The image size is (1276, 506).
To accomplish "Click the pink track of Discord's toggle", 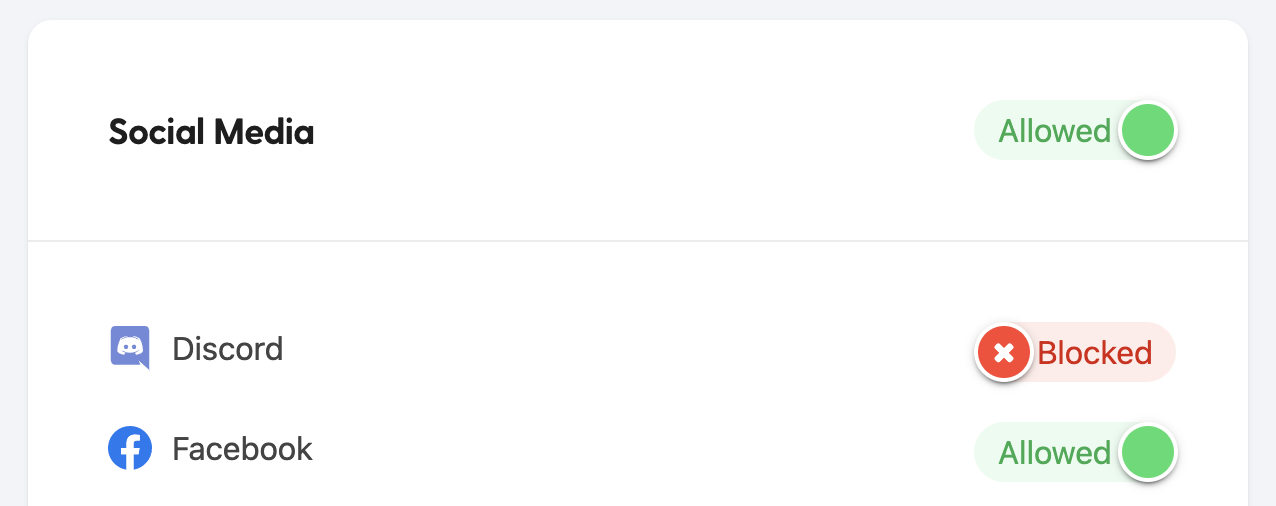I will click(1162, 353).
